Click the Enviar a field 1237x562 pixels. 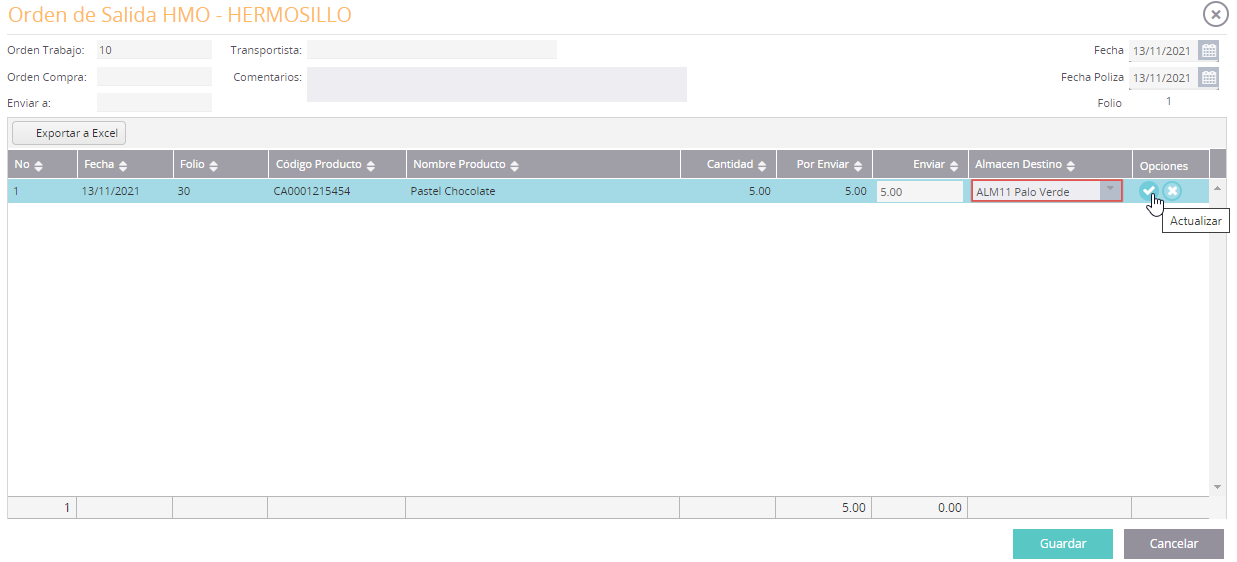154,102
